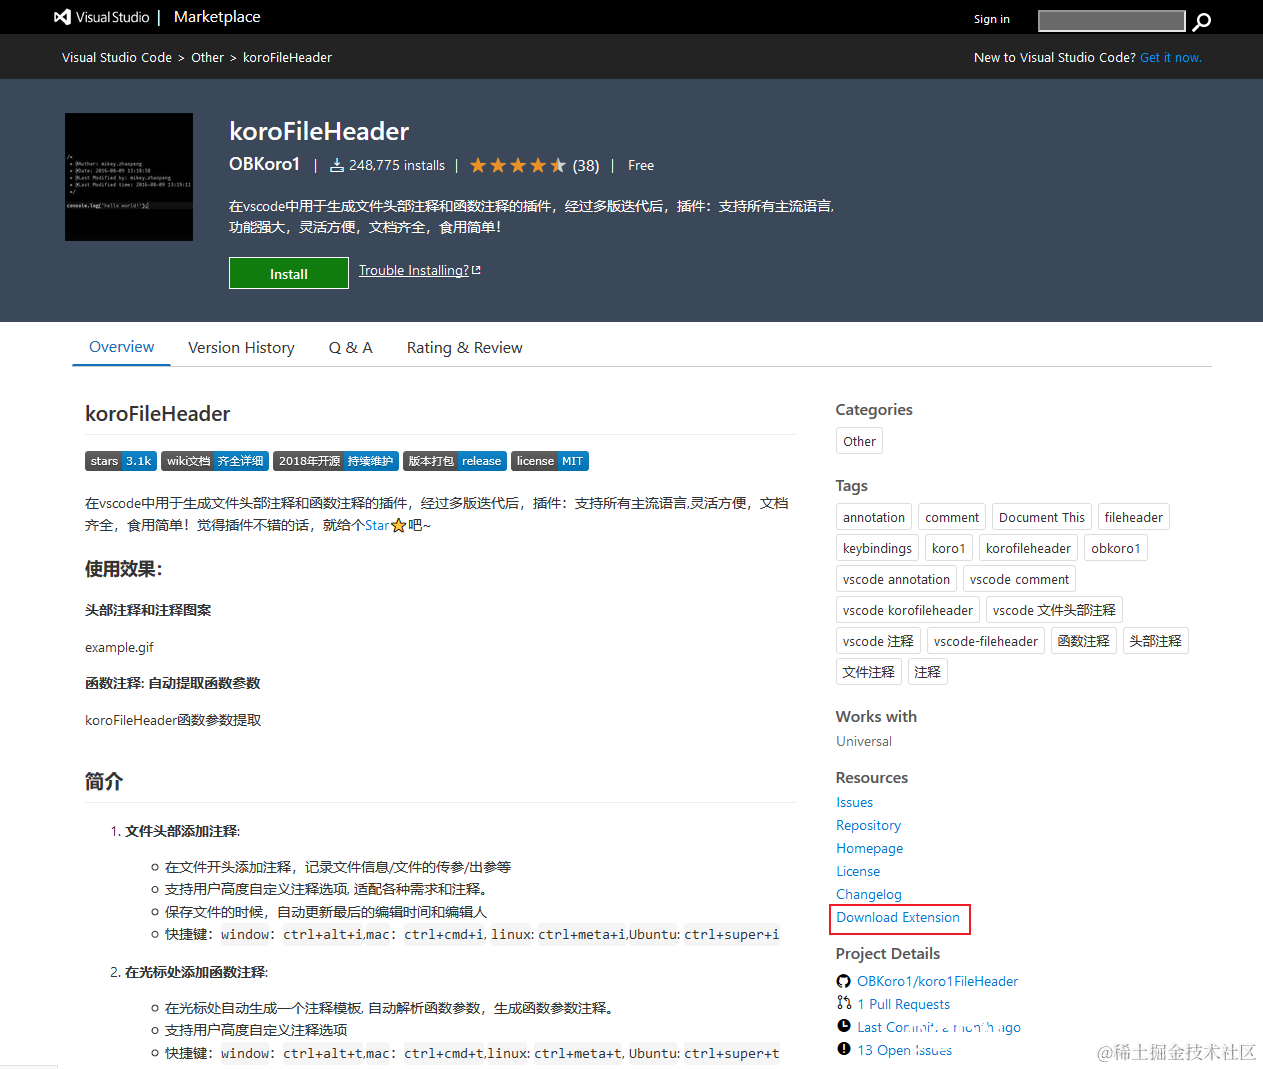Switch to the Q & A tab
The image size is (1263, 1069).
[351, 347]
